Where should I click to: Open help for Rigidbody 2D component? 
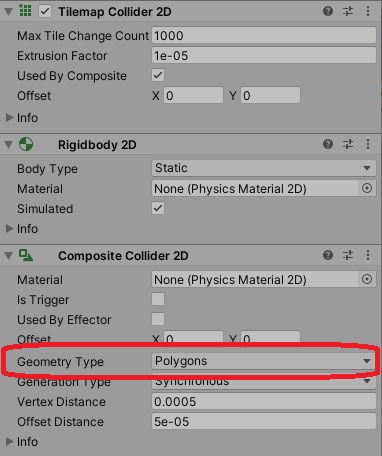[x=328, y=144]
